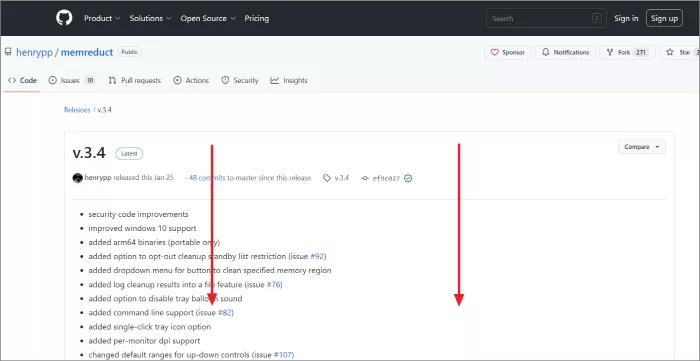Switch to the Security tab
The width and height of the screenshot is (700, 361).
(240, 80)
